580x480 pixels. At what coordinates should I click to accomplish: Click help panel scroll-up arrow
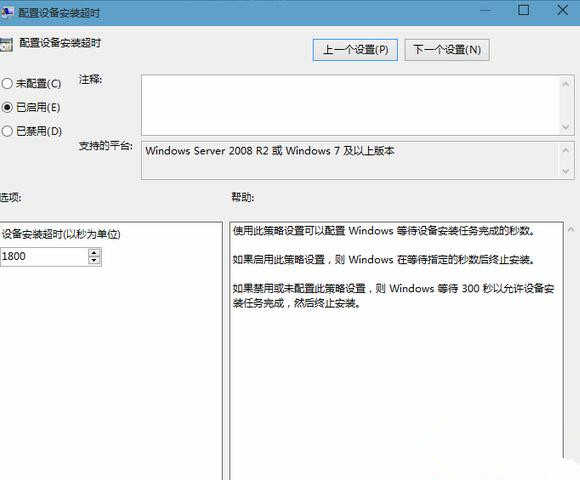pyautogui.click(x=571, y=230)
